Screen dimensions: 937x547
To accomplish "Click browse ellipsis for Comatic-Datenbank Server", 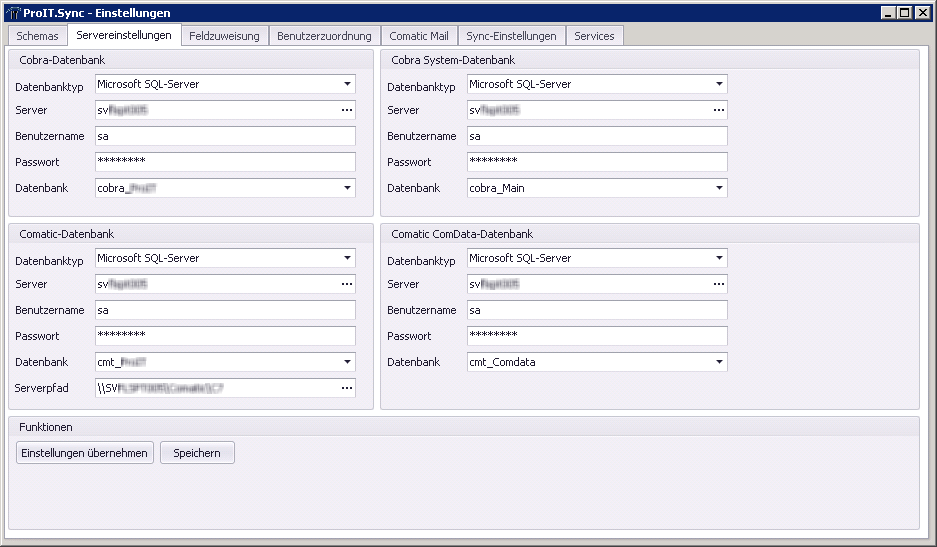I will coord(346,284).
